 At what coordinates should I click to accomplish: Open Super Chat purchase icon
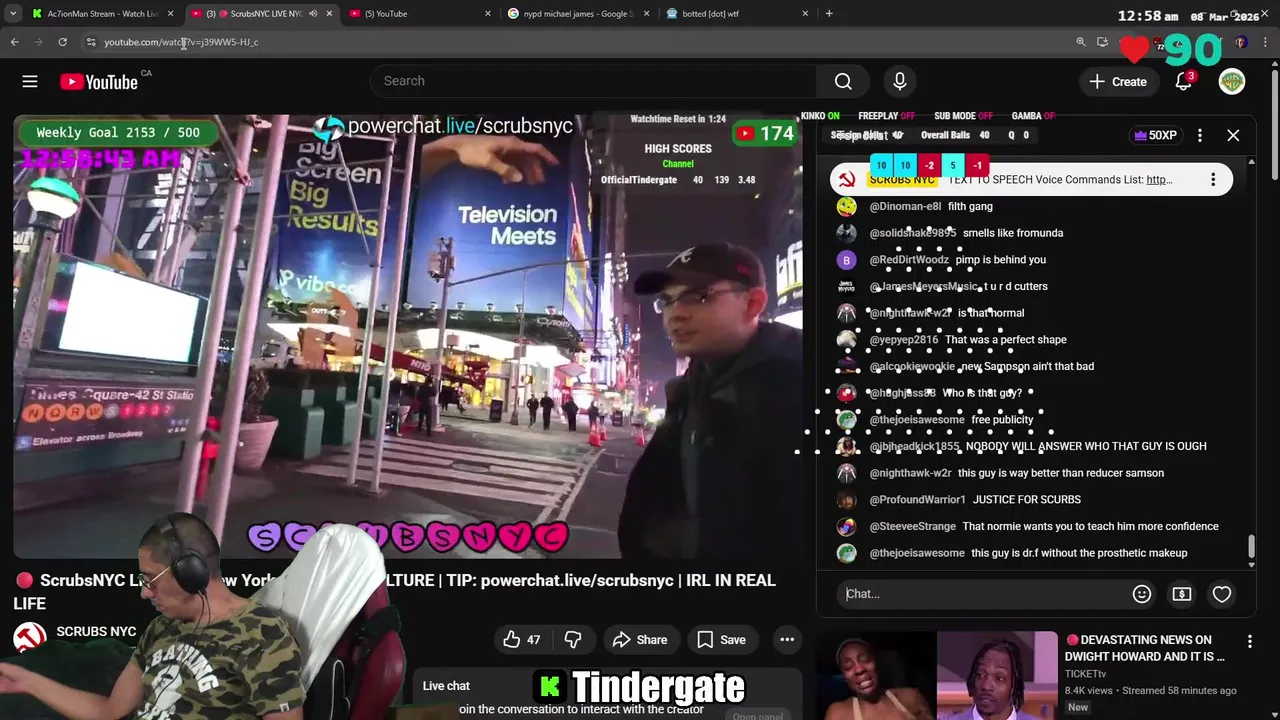click(1182, 594)
